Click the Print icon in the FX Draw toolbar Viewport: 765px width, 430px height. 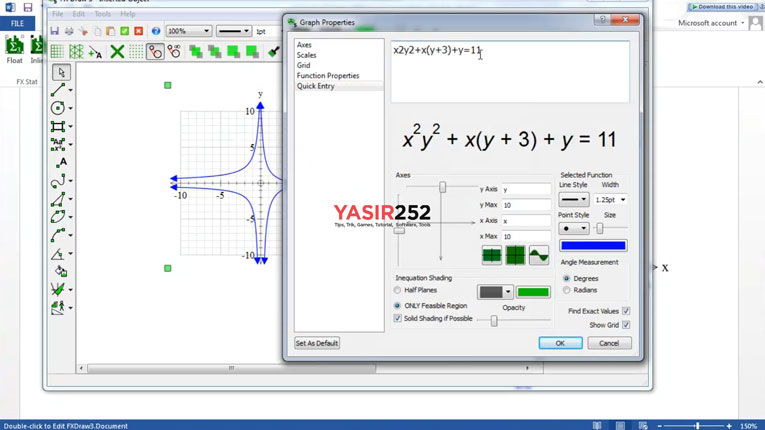click(x=69, y=31)
